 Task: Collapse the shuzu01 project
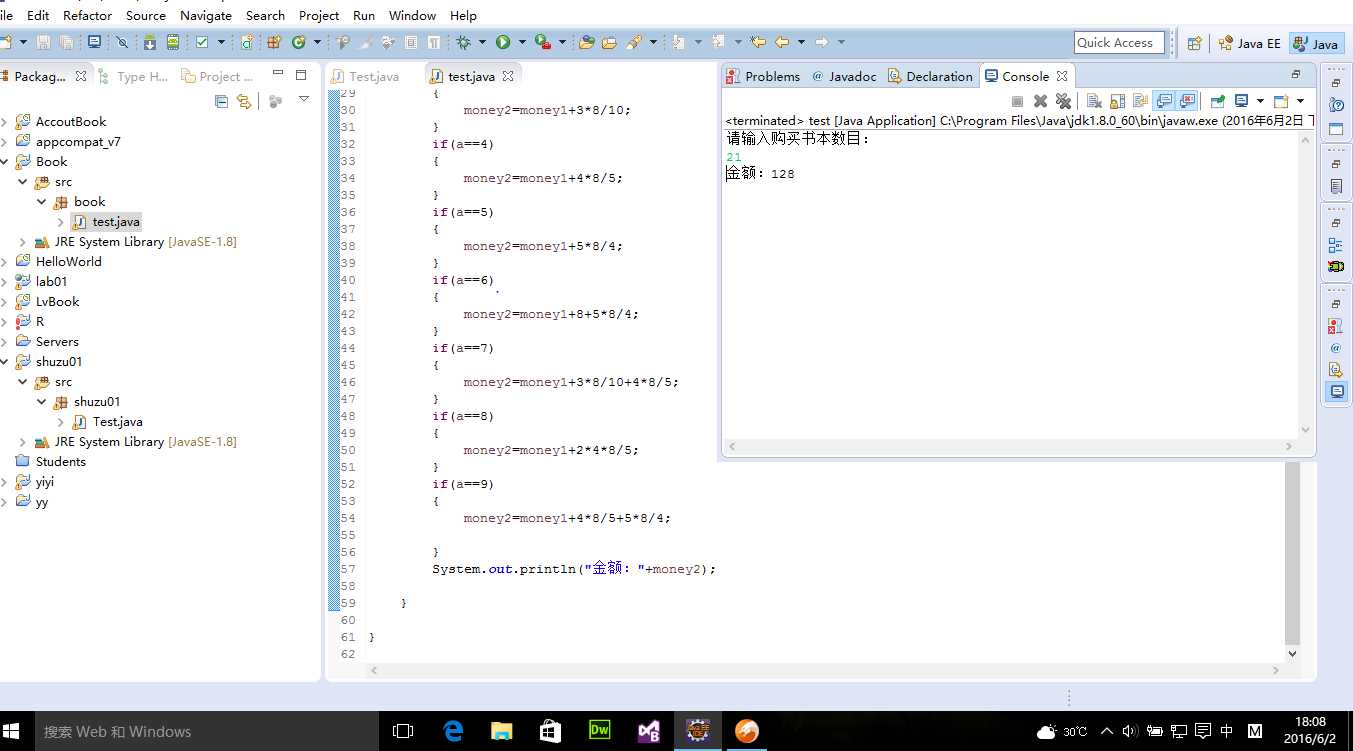(x=4, y=362)
